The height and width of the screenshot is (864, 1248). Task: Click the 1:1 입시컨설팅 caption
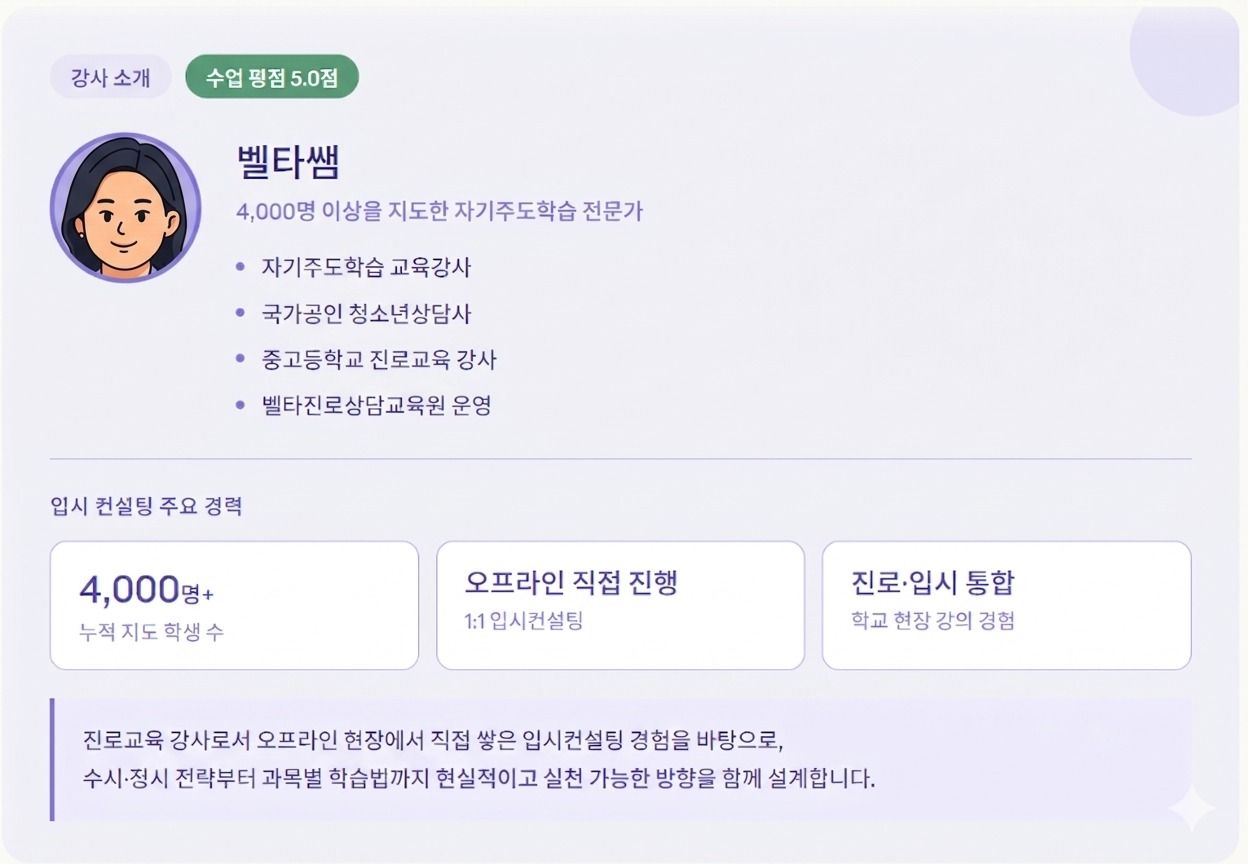(524, 621)
